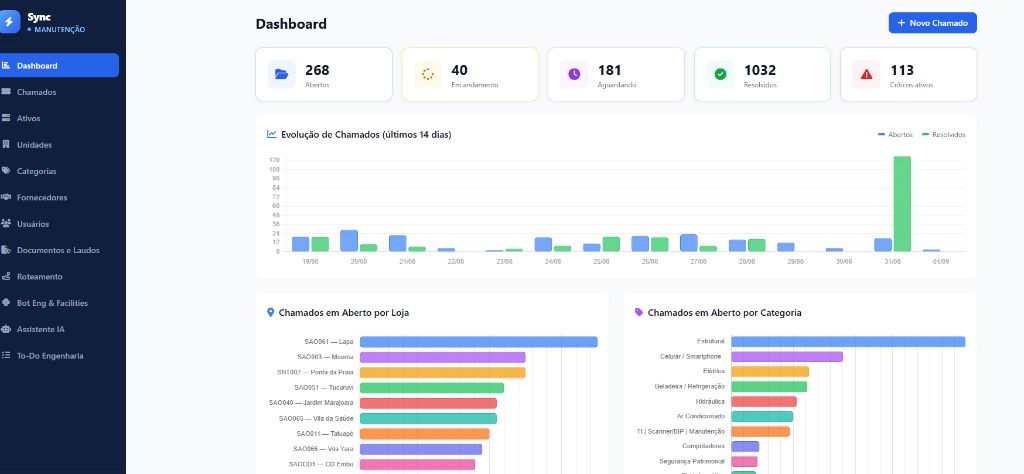Click the purple Celular / Smartphone bar
The height and width of the screenshot is (474, 1024).
787,356
